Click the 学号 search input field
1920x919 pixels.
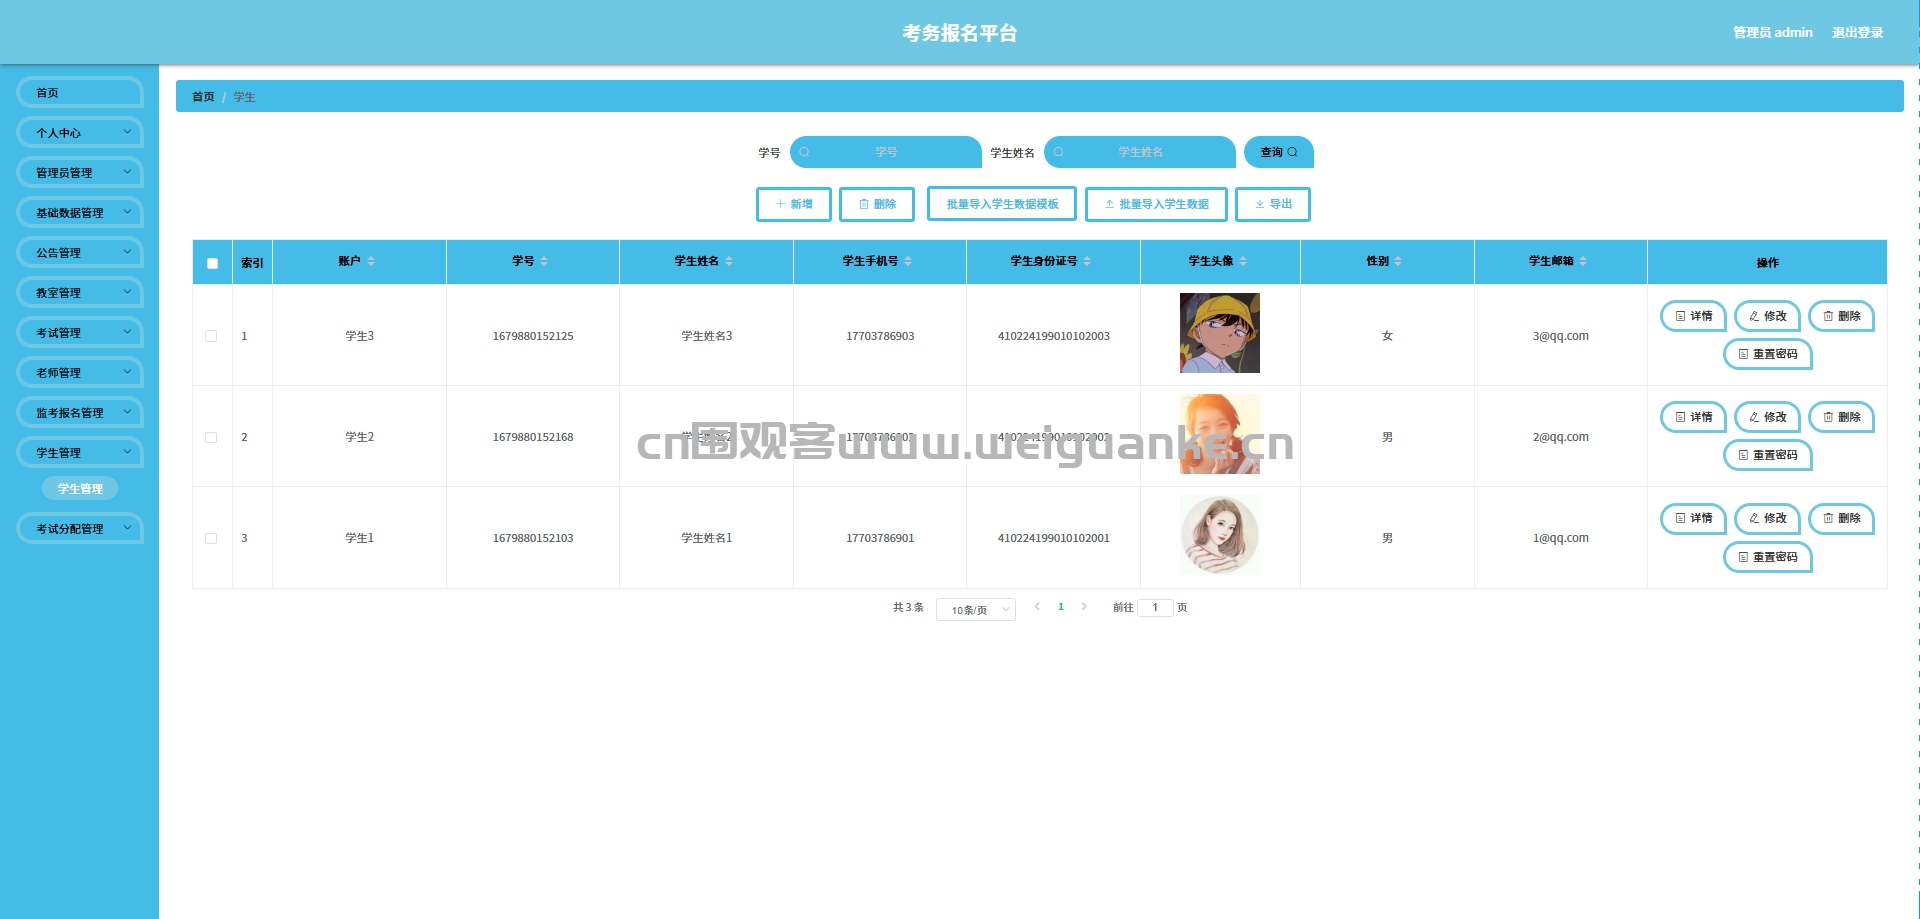tap(886, 152)
